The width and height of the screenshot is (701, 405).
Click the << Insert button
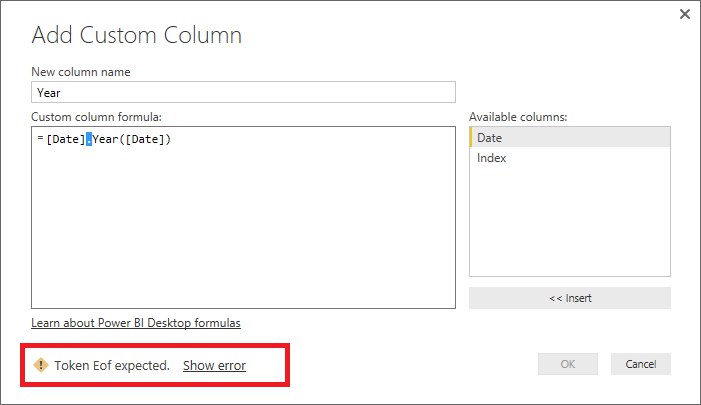(570, 298)
